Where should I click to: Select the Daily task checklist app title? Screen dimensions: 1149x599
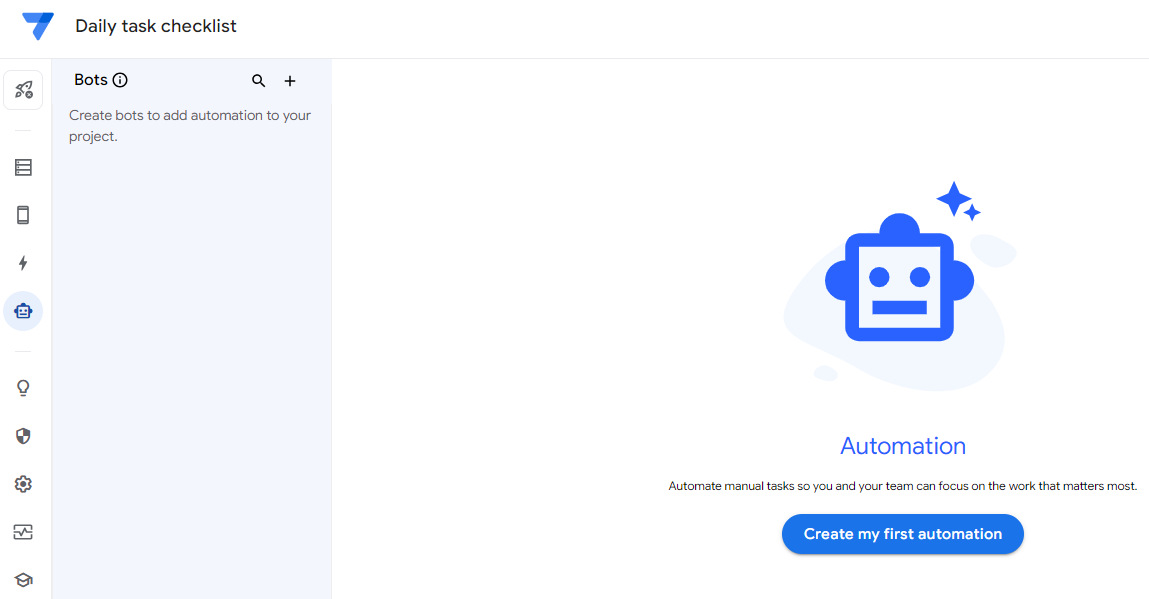[155, 26]
